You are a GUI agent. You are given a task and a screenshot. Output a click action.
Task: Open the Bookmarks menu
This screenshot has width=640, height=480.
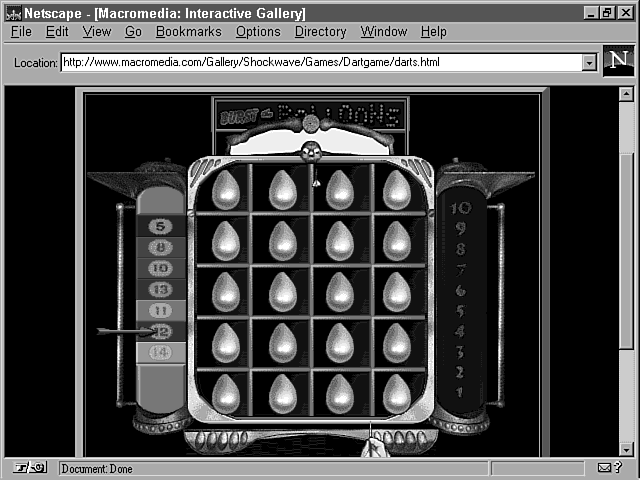tap(188, 32)
